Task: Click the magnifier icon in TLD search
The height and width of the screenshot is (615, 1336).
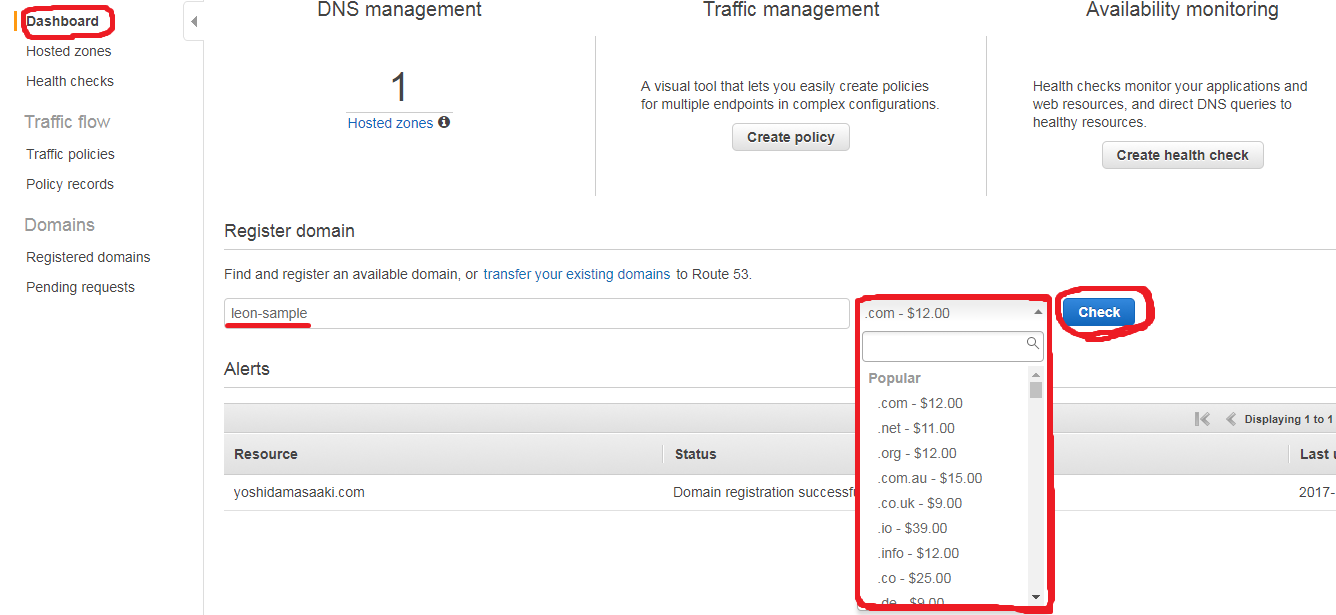Action: pyautogui.click(x=1033, y=343)
